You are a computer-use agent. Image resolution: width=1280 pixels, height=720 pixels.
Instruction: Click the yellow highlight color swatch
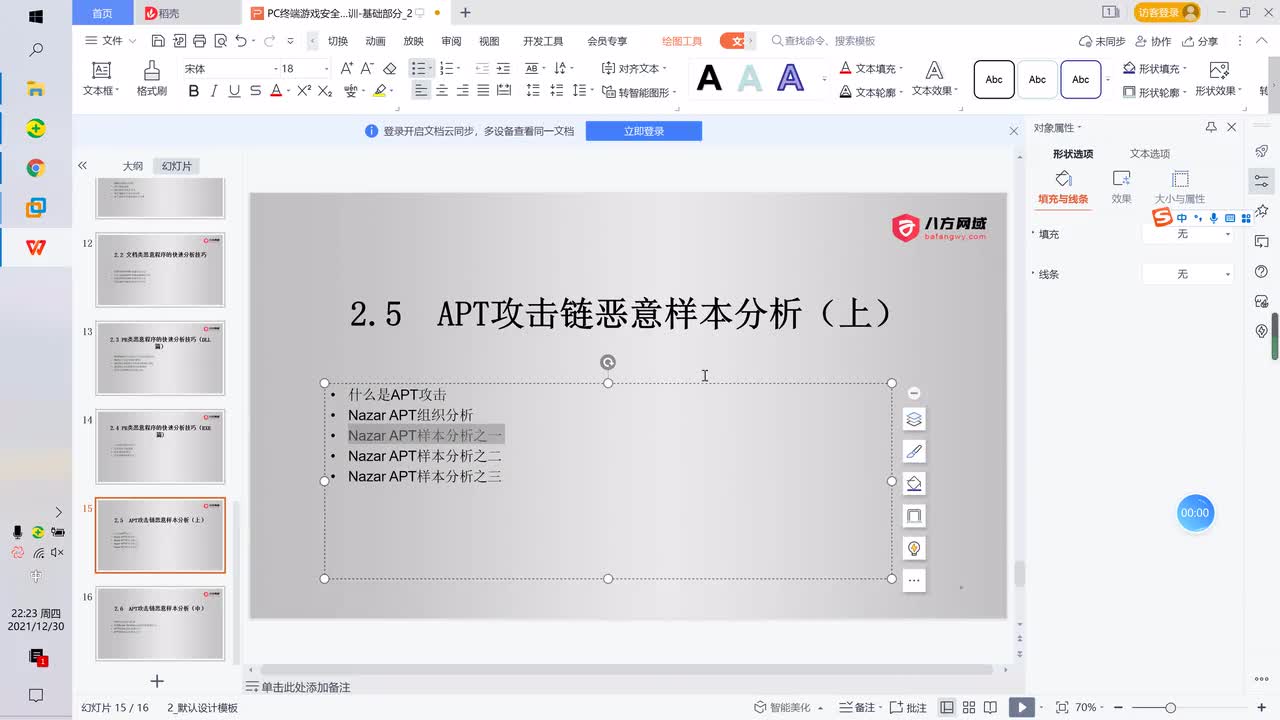tap(379, 90)
